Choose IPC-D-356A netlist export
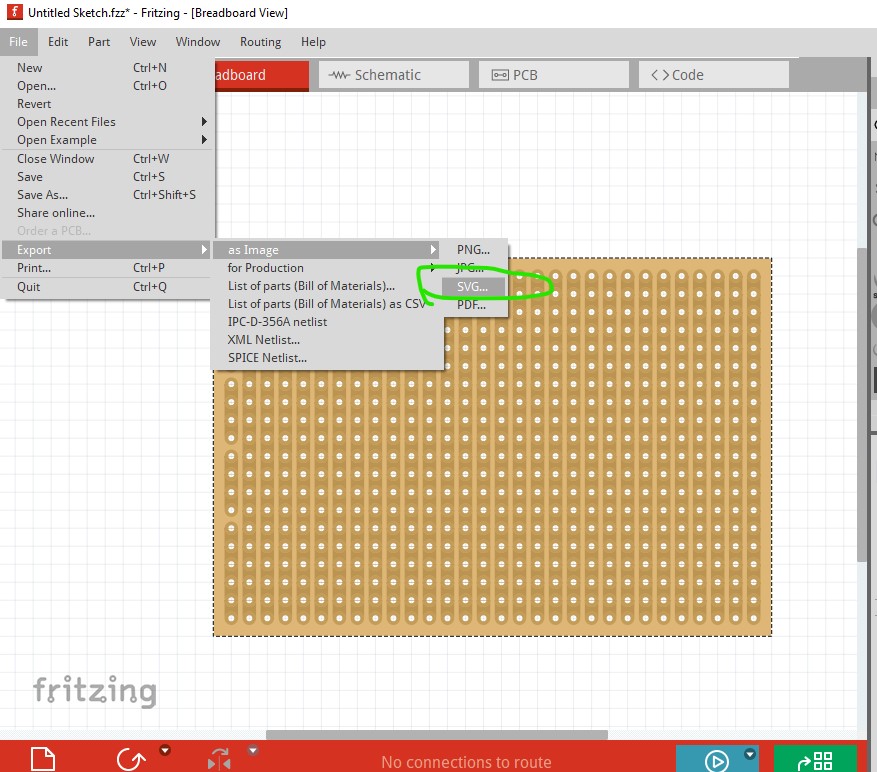 (277, 322)
